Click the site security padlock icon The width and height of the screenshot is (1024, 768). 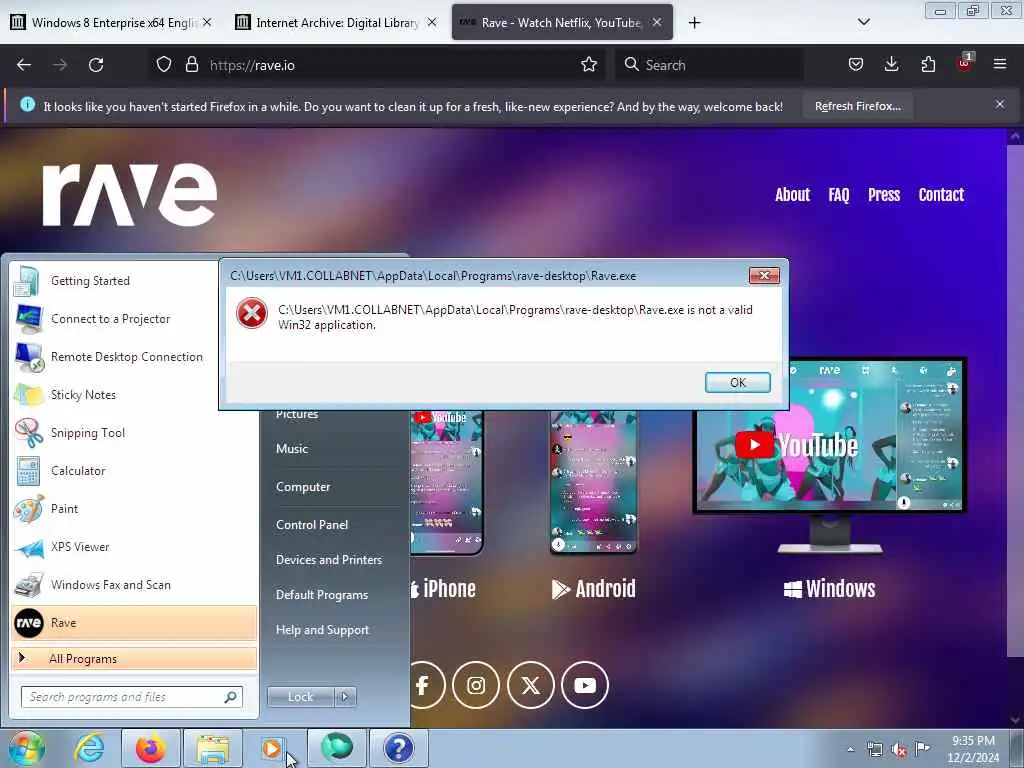(191, 65)
